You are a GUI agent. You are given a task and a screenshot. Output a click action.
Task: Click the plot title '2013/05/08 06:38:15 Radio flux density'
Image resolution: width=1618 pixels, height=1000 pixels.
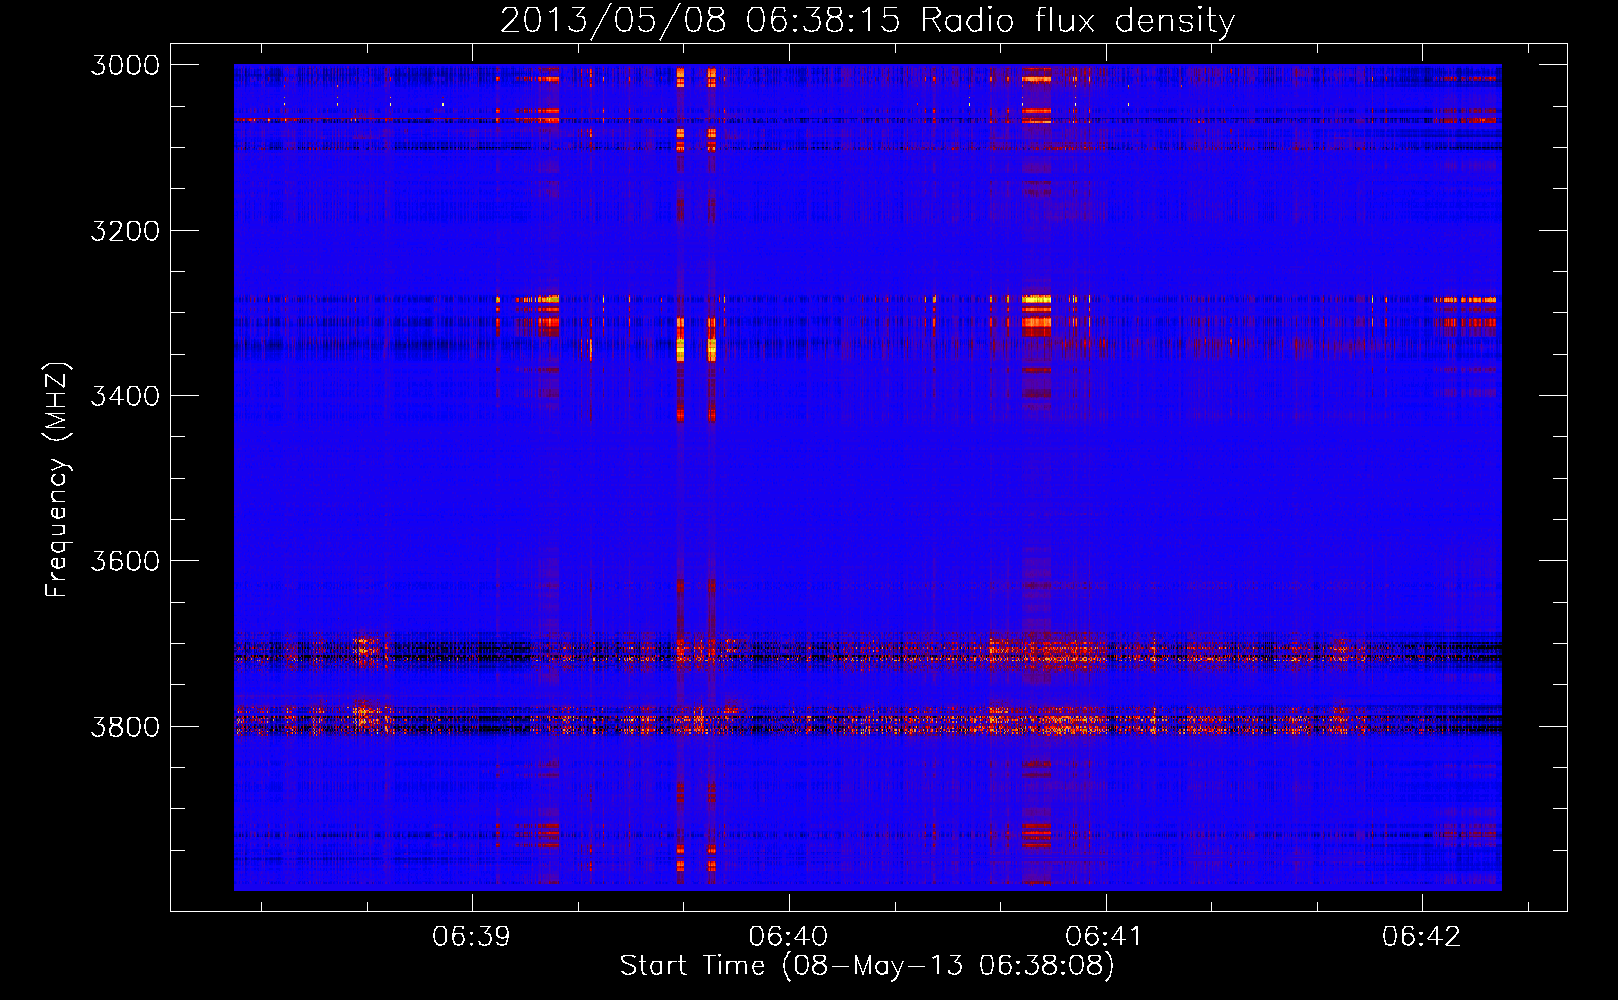point(867,20)
